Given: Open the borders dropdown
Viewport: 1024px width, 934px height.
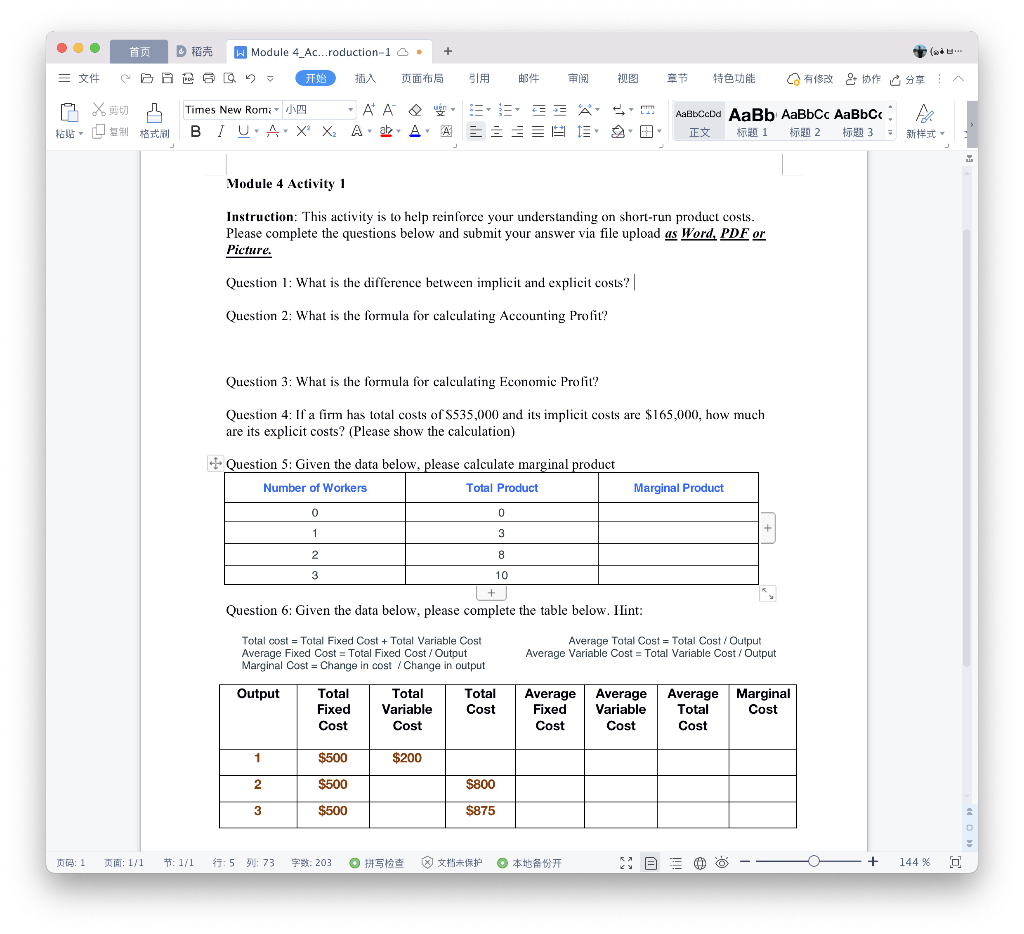Looking at the screenshot, I should [x=659, y=132].
